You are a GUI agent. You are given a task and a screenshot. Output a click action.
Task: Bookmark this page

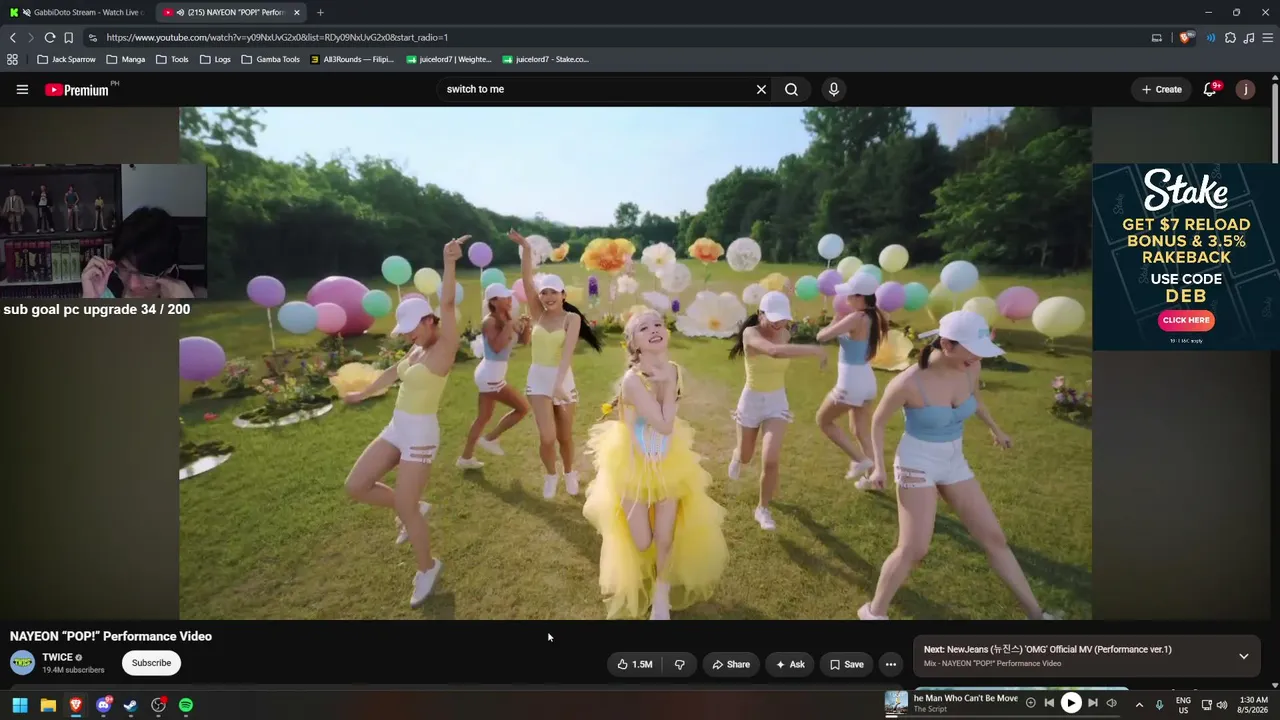(x=68, y=38)
